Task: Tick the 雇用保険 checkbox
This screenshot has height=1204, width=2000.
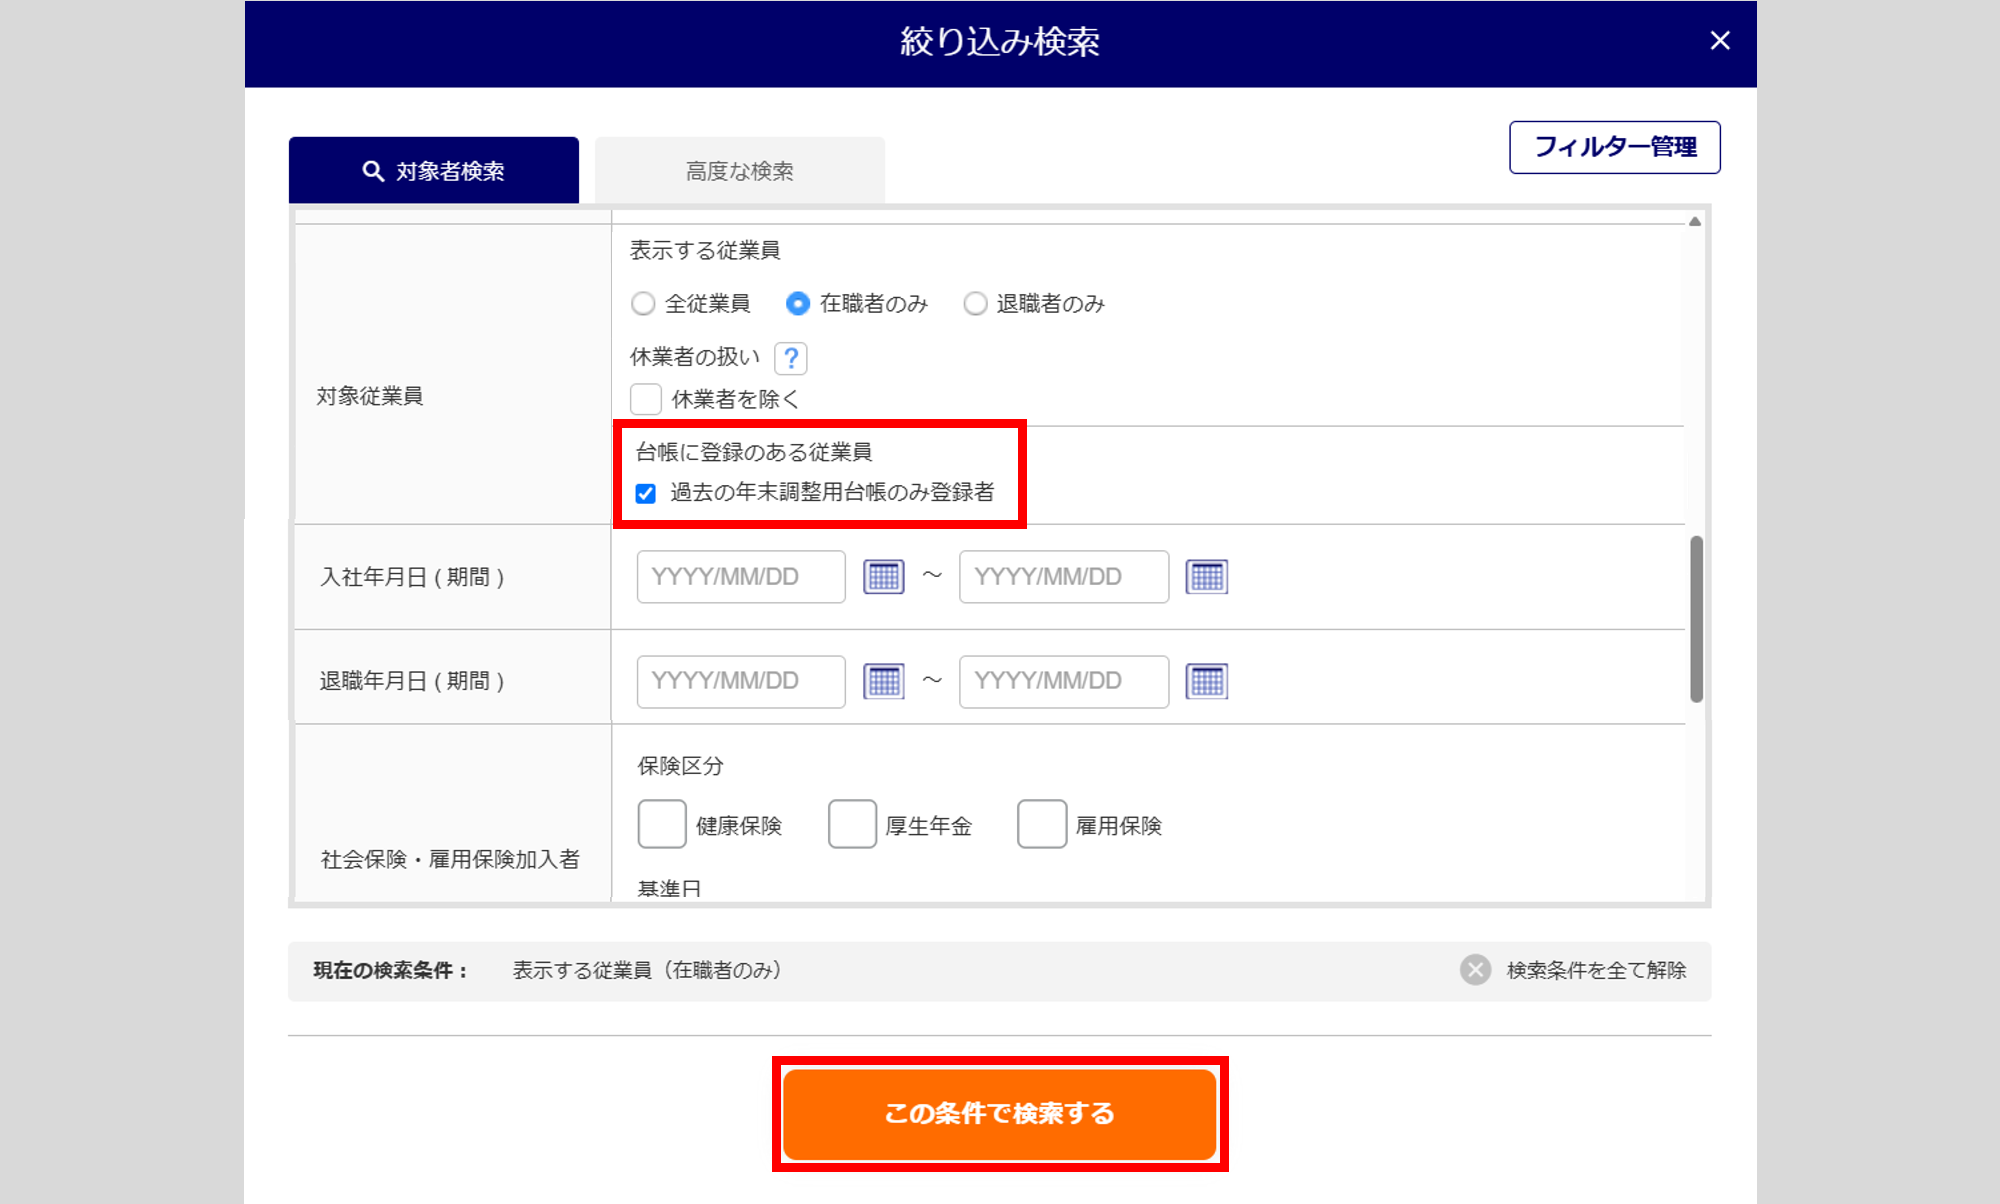Action: 1042,824
